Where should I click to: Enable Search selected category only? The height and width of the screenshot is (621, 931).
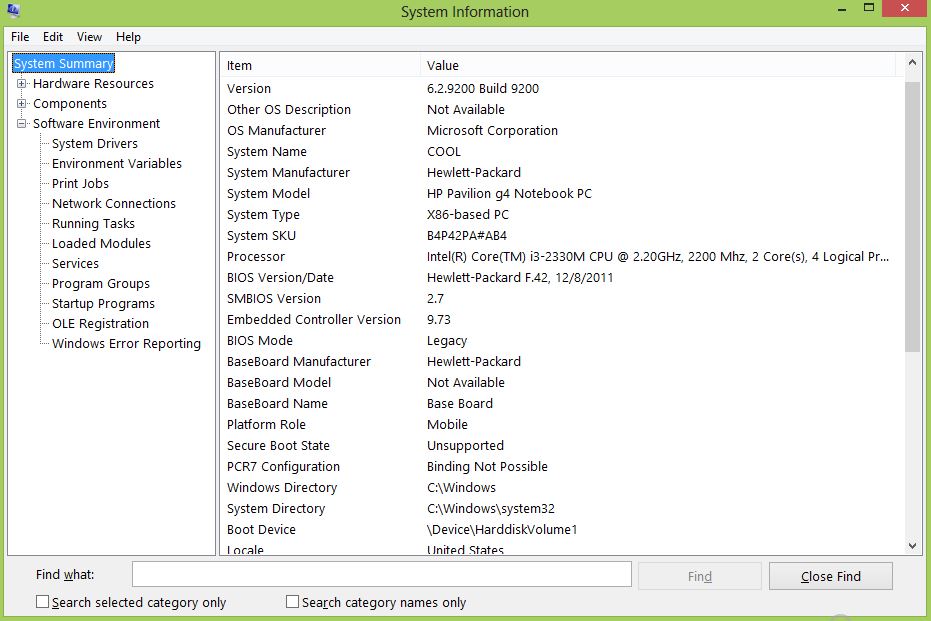41,602
